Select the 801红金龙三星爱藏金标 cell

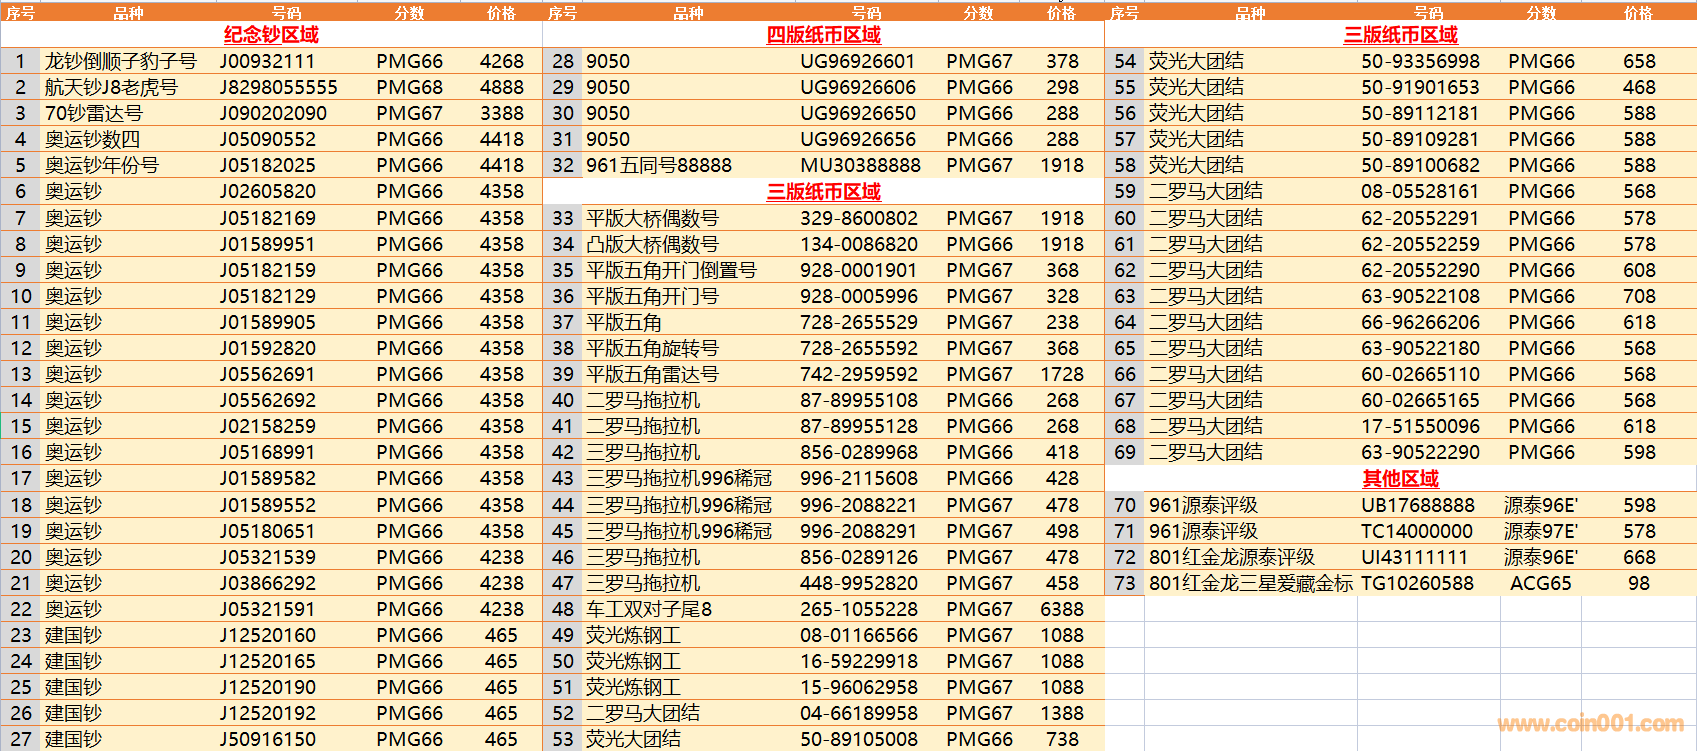tap(1250, 583)
